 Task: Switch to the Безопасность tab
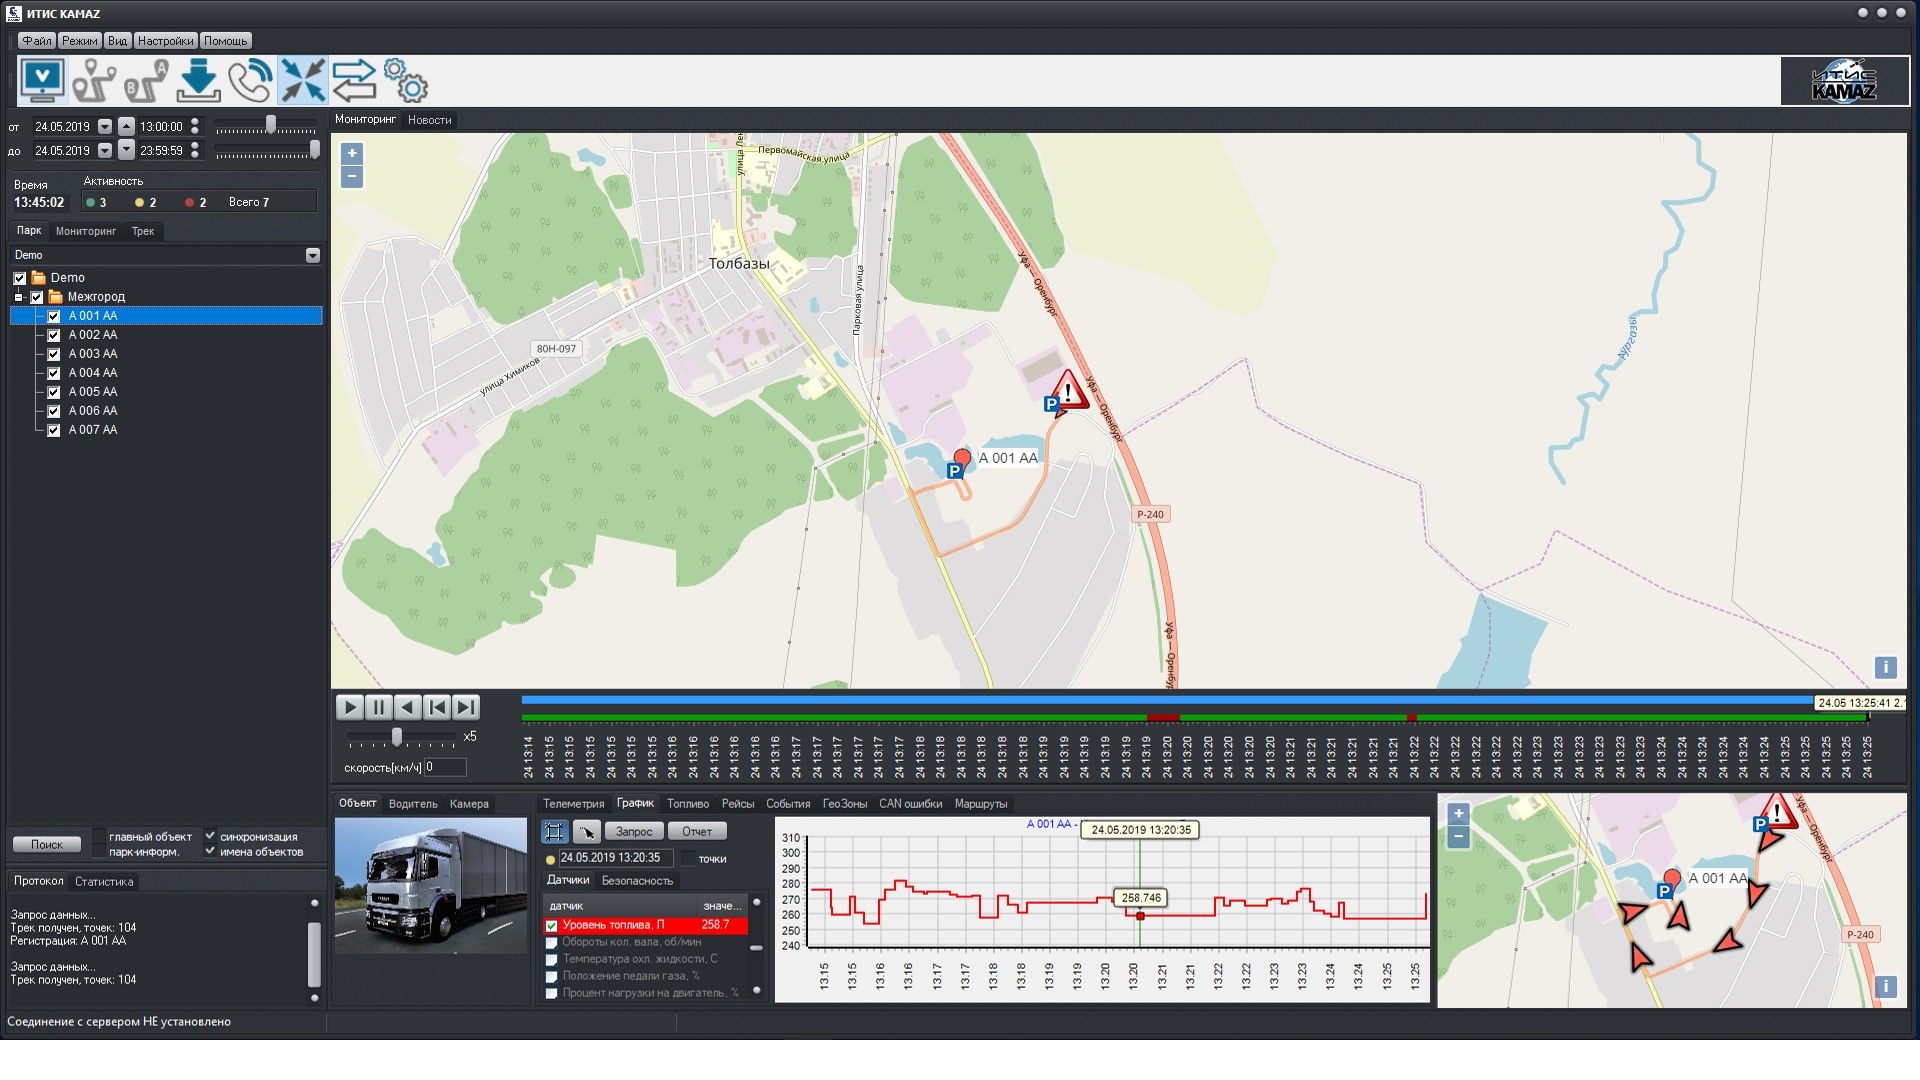point(637,881)
